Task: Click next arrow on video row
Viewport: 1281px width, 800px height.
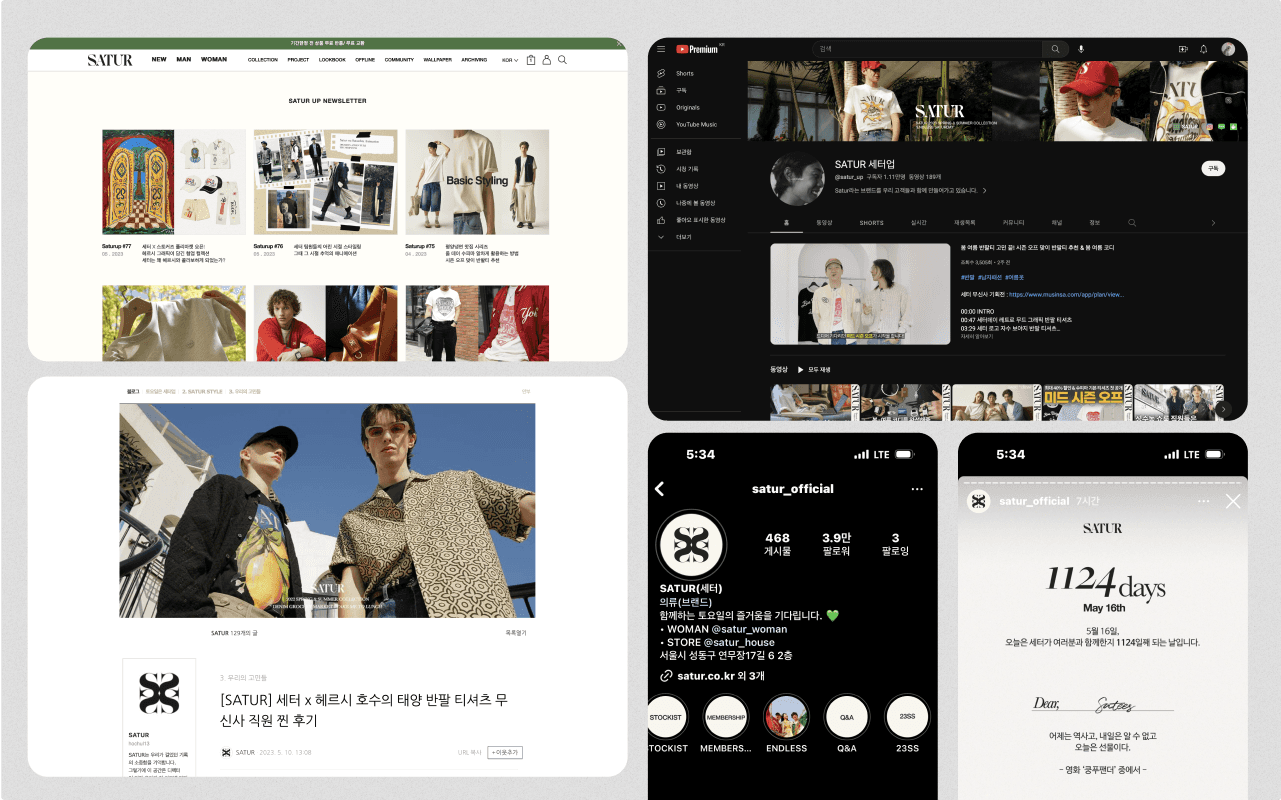Action: tap(1222, 409)
